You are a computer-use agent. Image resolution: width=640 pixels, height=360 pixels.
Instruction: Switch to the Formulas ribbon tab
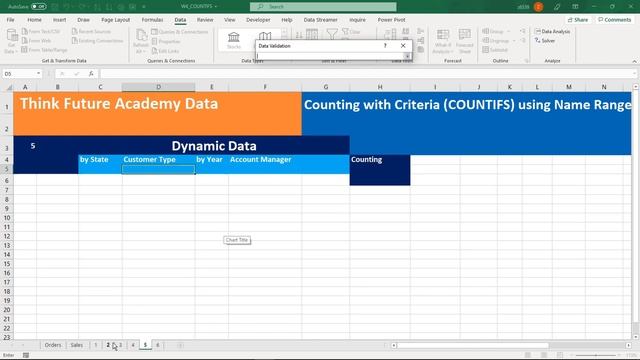(152, 20)
